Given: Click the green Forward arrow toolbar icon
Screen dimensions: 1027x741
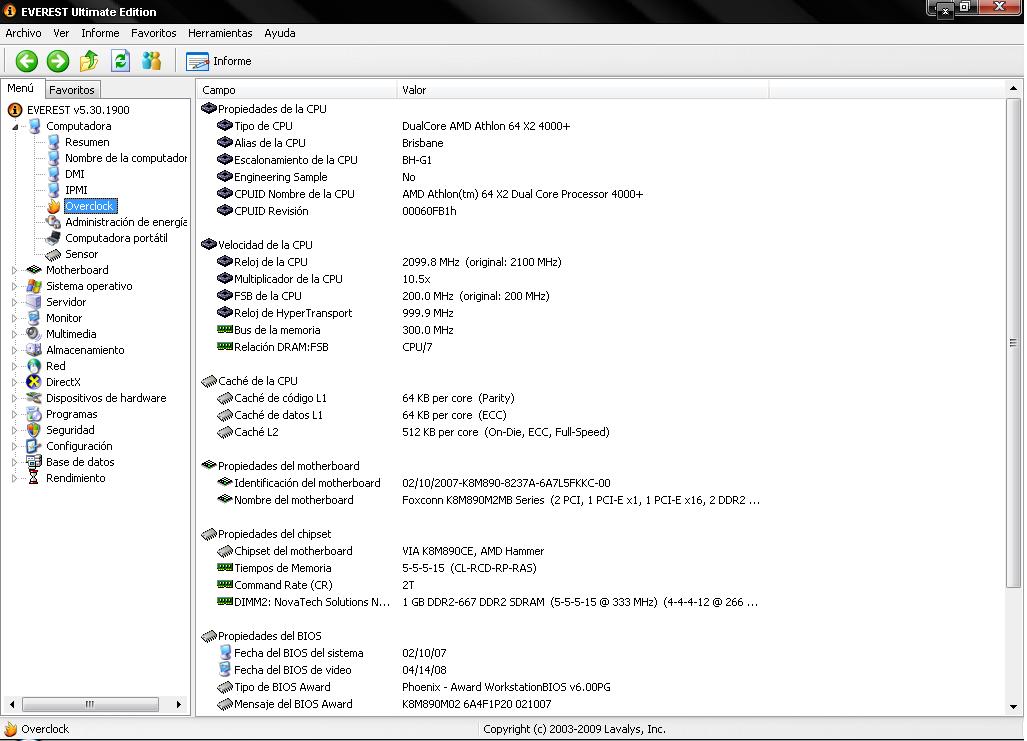Looking at the screenshot, I should pyautogui.click(x=58, y=61).
